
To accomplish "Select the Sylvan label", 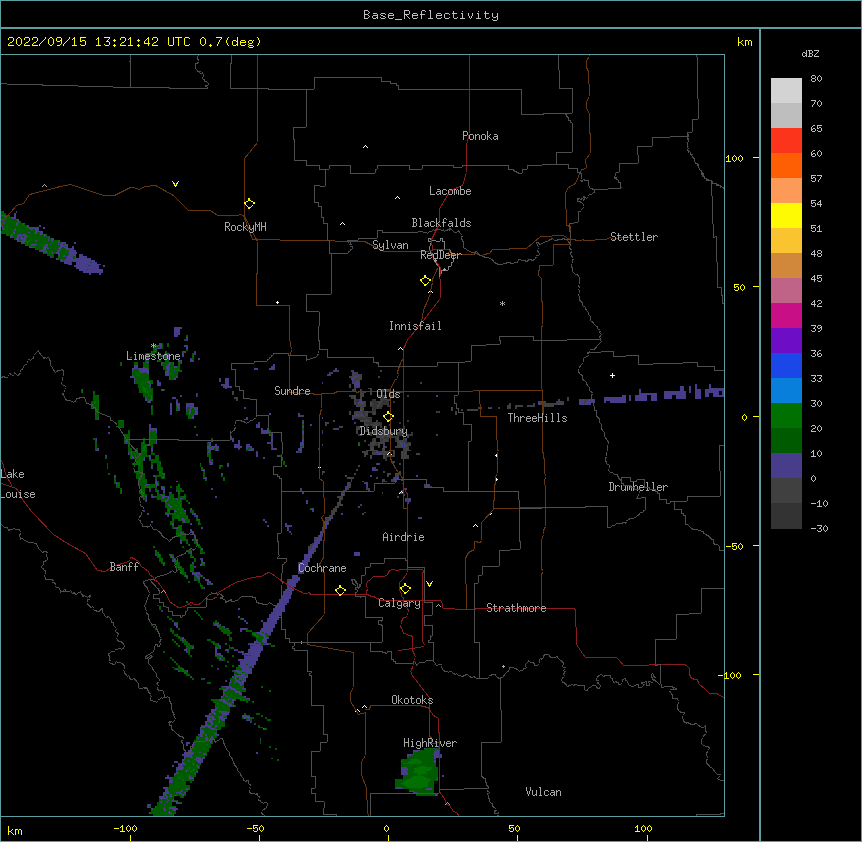I will 390,245.
